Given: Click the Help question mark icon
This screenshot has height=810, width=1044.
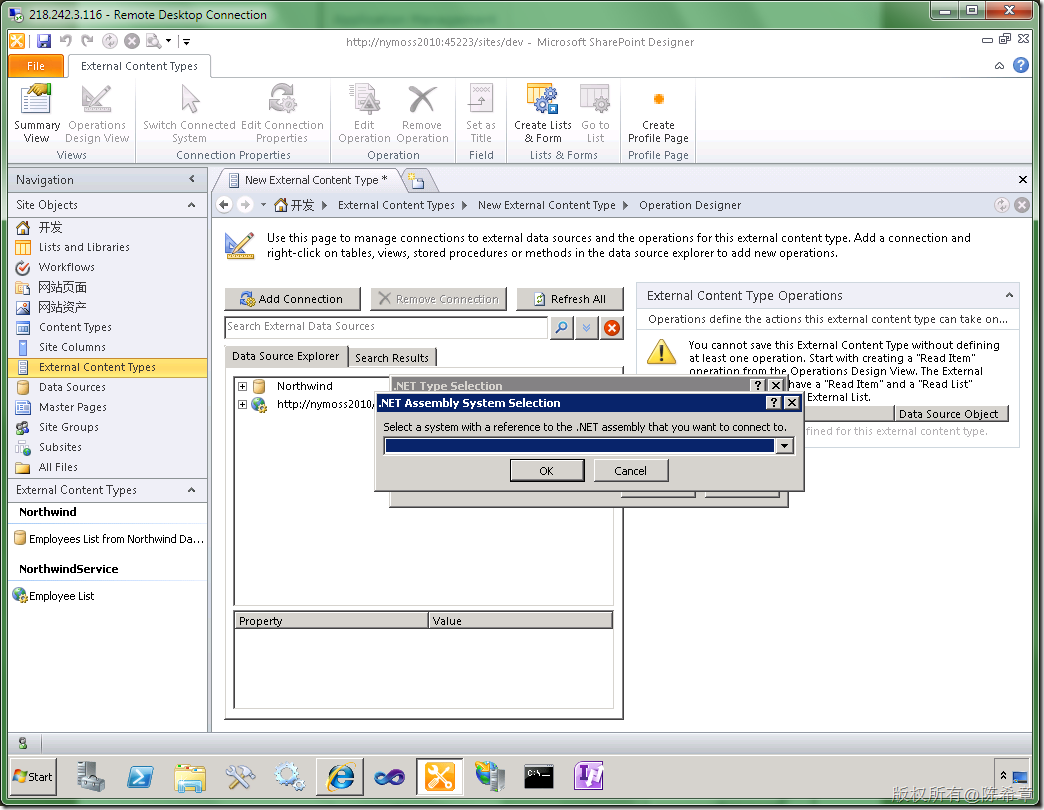Looking at the screenshot, I should 1021,65.
